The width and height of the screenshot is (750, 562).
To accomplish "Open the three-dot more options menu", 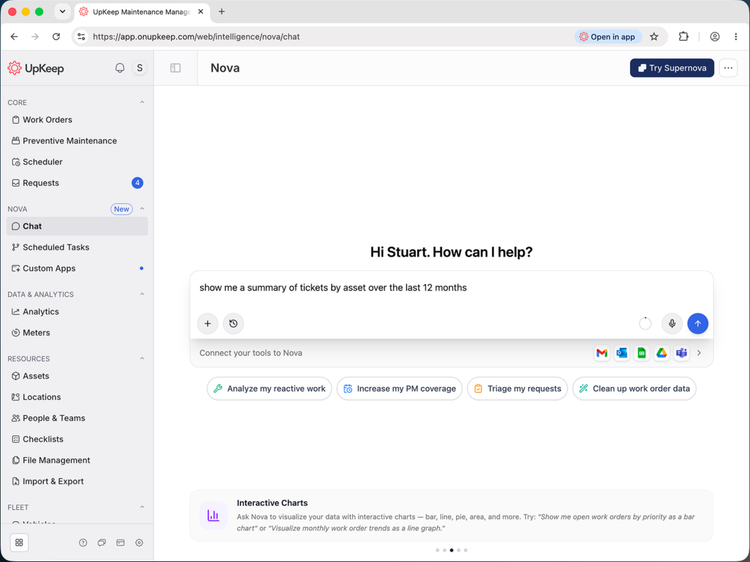I will coord(728,68).
